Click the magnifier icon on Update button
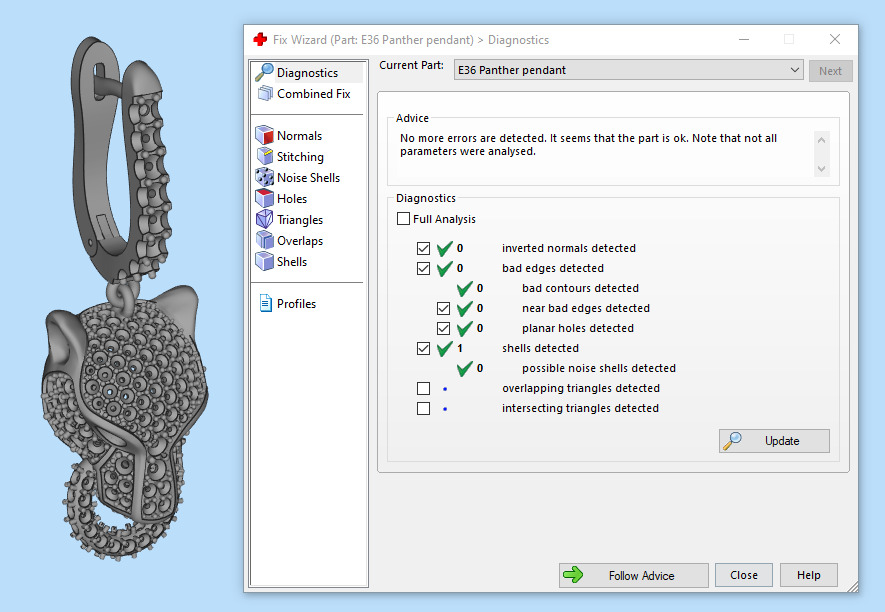Screen dimensions: 885x612 click(x=733, y=441)
